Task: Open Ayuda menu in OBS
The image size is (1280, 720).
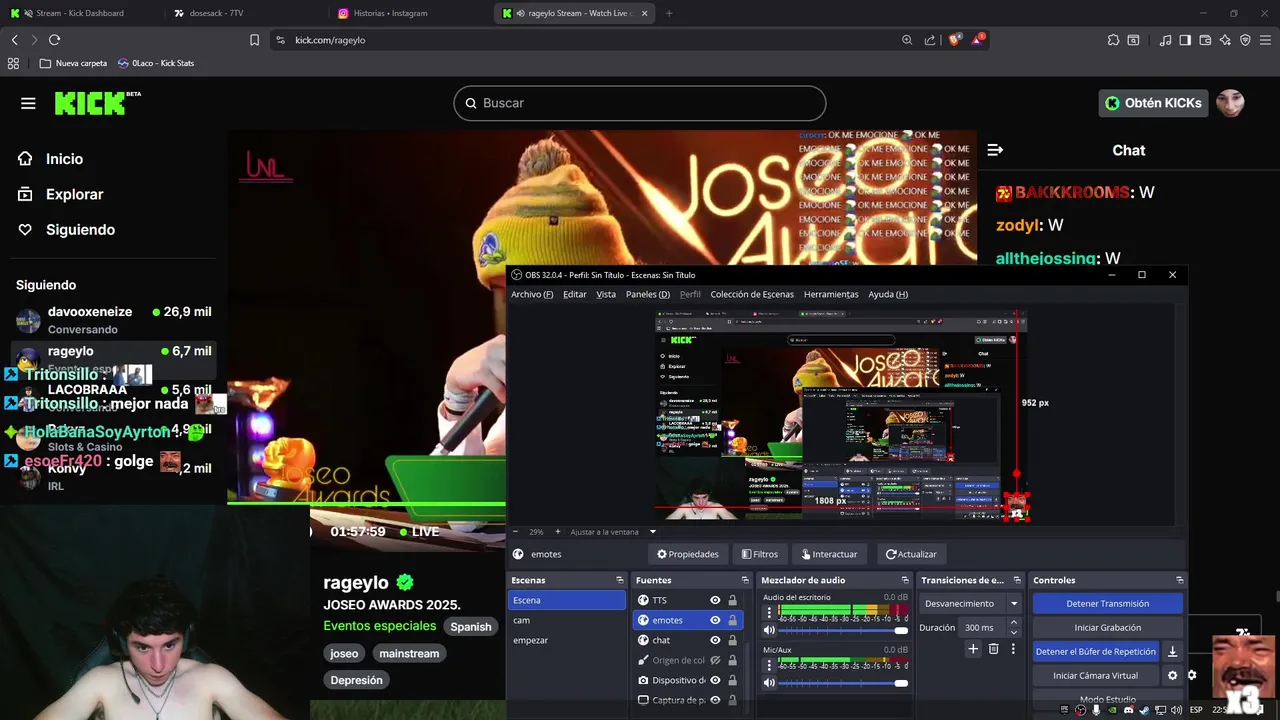Action: pyautogui.click(x=888, y=294)
